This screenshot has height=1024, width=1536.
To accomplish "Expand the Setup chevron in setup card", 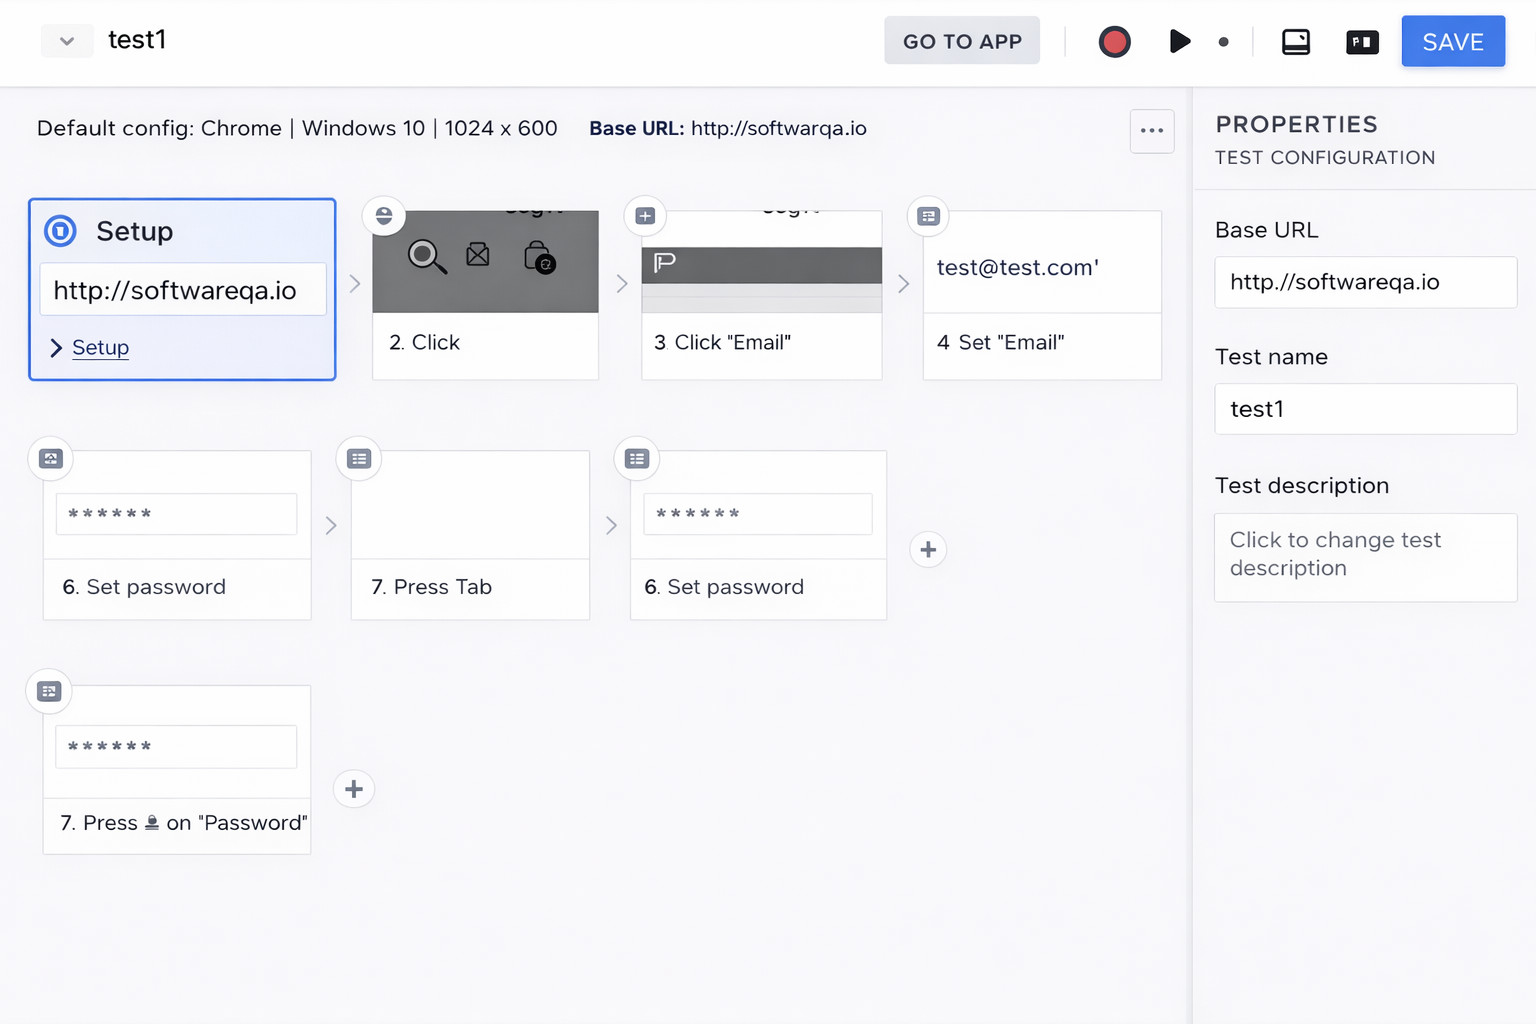I will coord(56,347).
